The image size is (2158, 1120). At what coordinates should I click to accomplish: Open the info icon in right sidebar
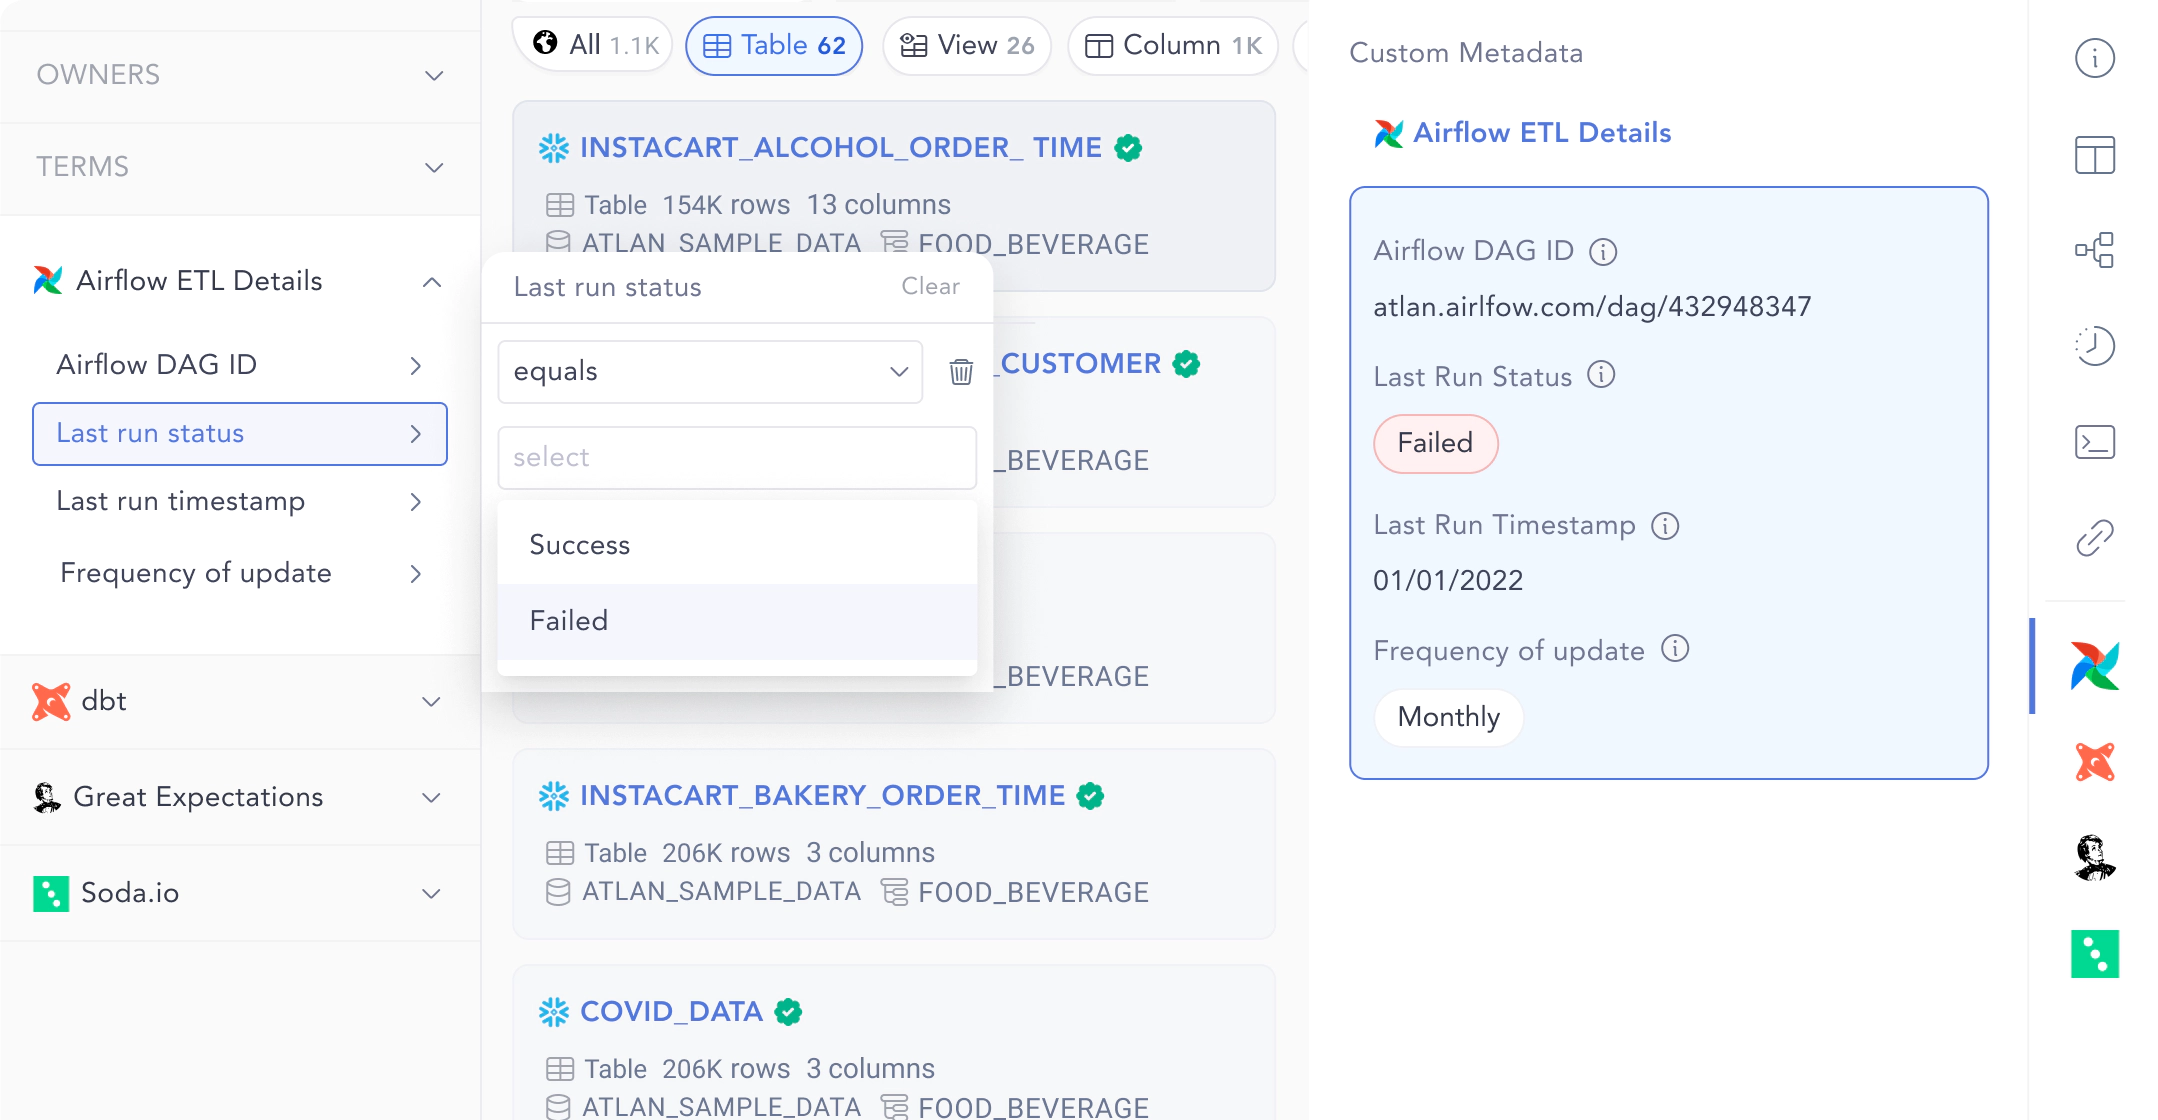[2094, 58]
